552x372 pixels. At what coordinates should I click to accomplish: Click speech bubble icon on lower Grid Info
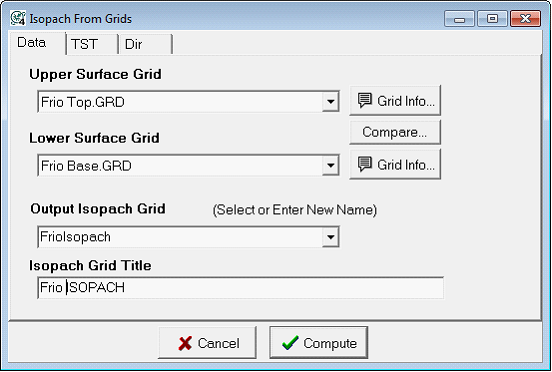coord(365,164)
